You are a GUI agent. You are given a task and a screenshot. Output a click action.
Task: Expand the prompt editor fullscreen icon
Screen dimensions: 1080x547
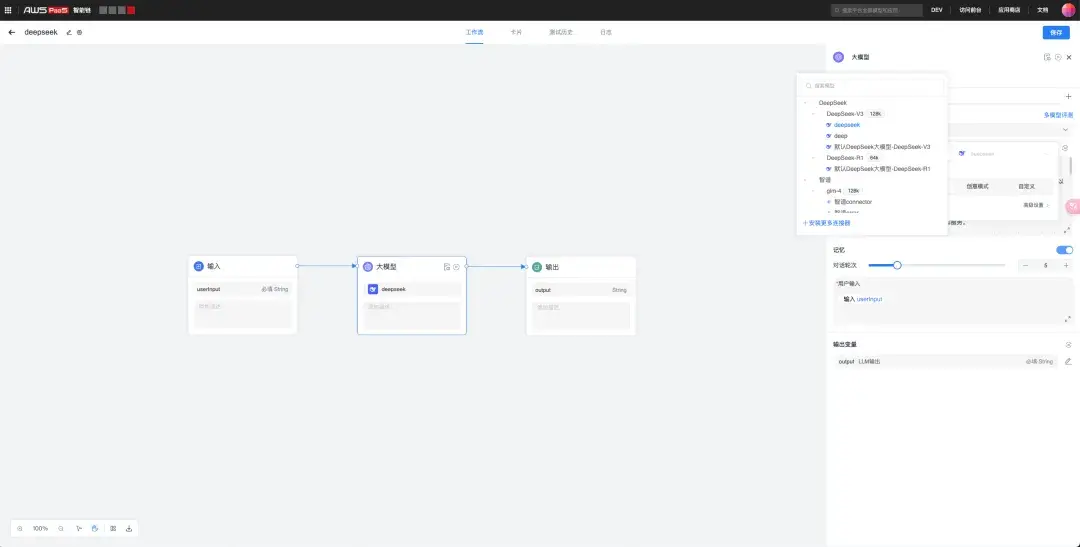coord(1068,229)
